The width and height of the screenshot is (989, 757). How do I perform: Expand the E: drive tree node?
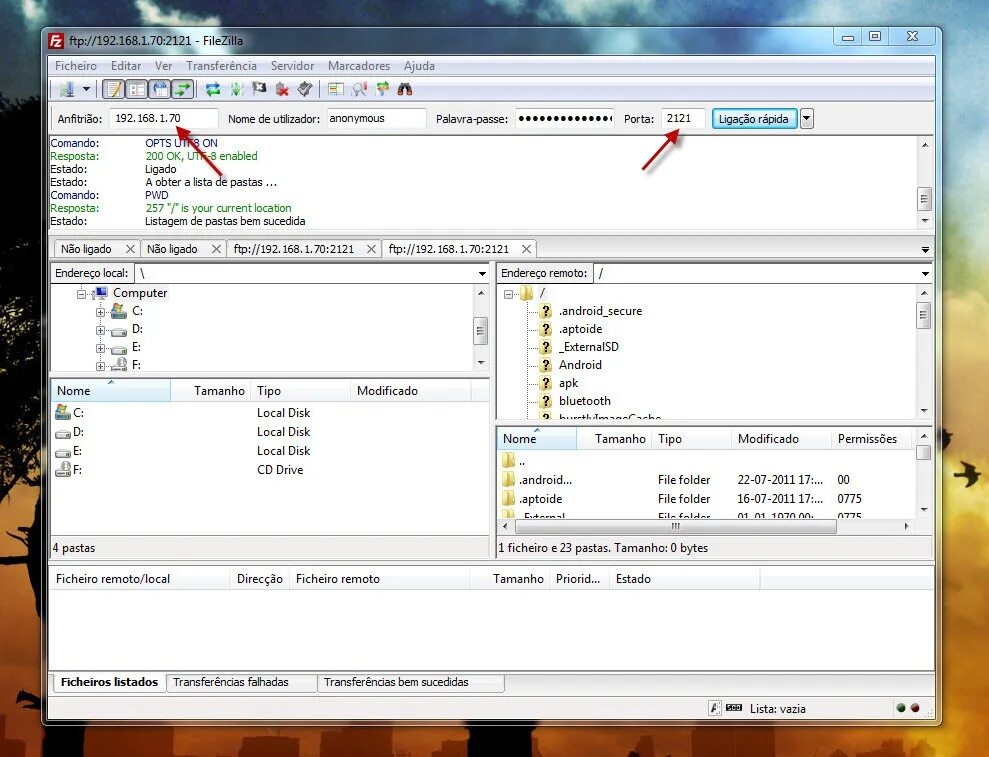pyautogui.click(x=100, y=348)
